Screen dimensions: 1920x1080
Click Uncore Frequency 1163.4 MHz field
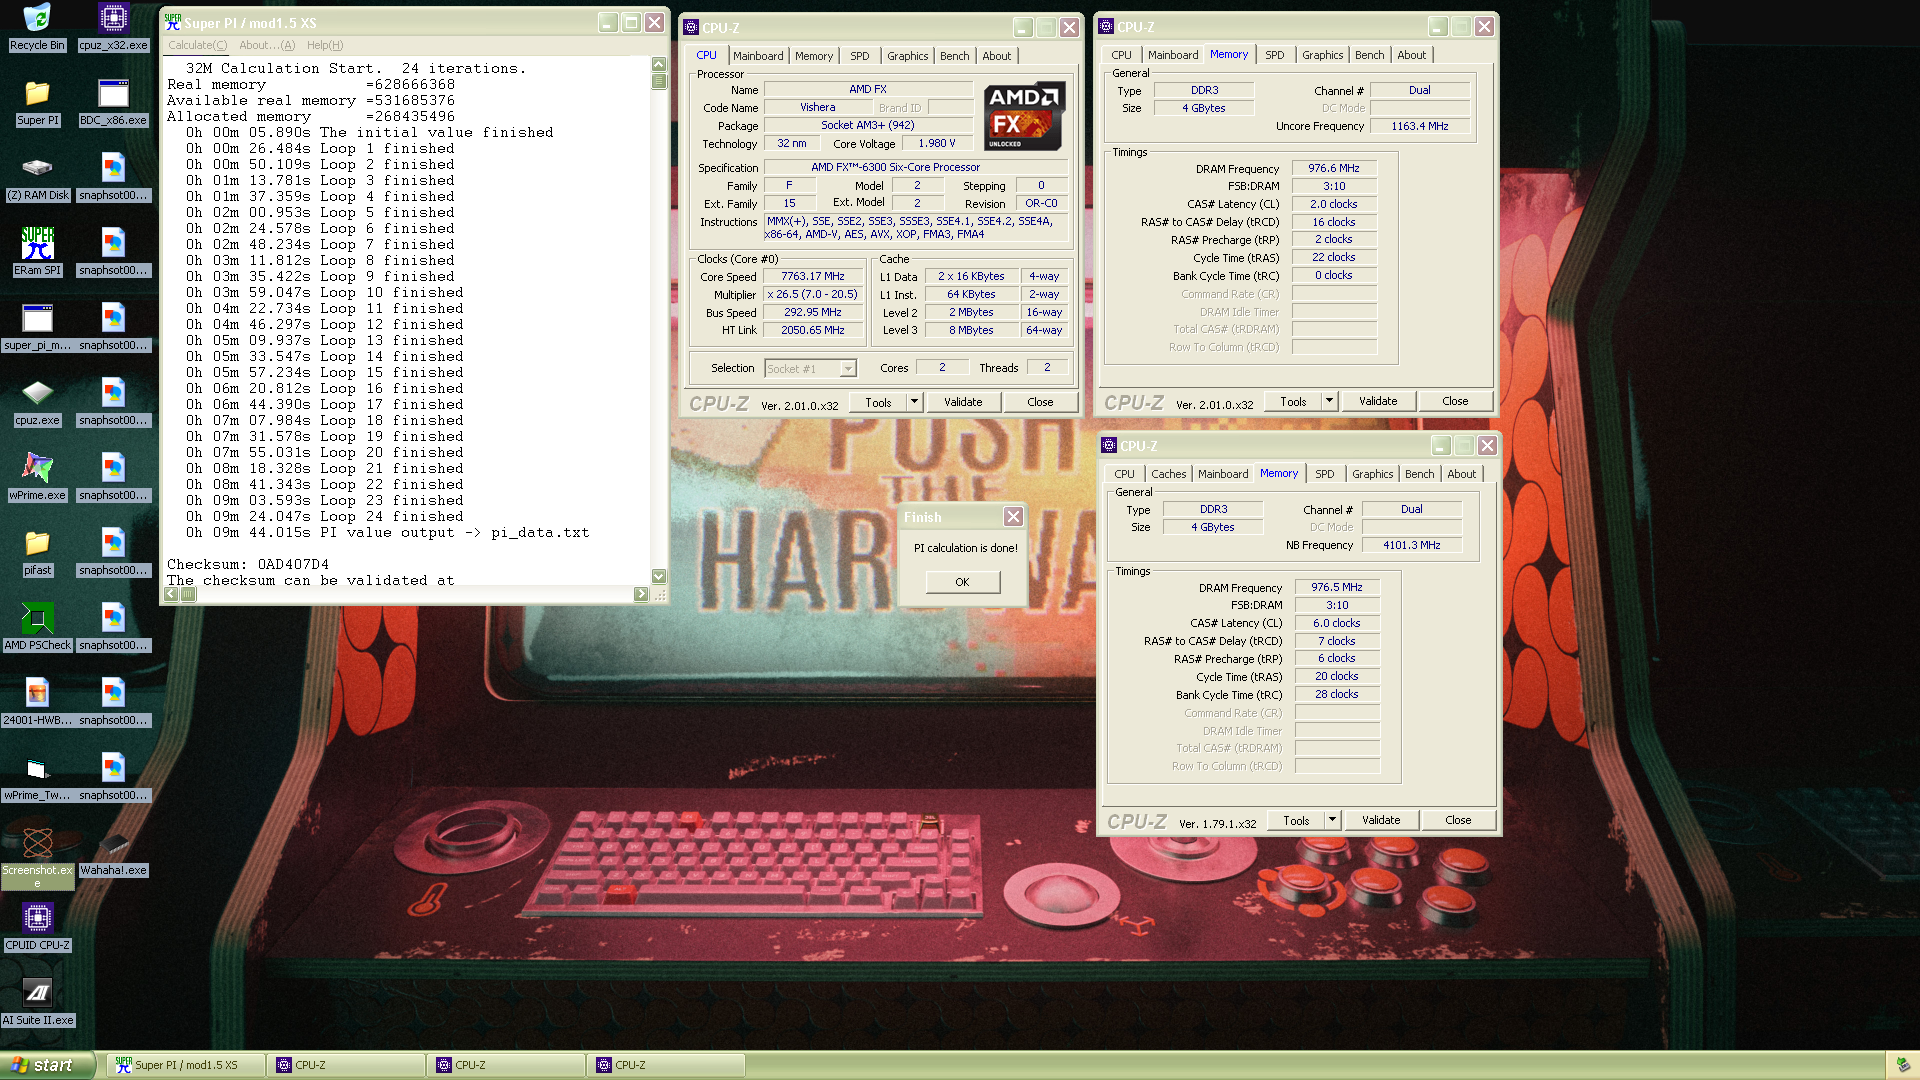tap(1419, 127)
